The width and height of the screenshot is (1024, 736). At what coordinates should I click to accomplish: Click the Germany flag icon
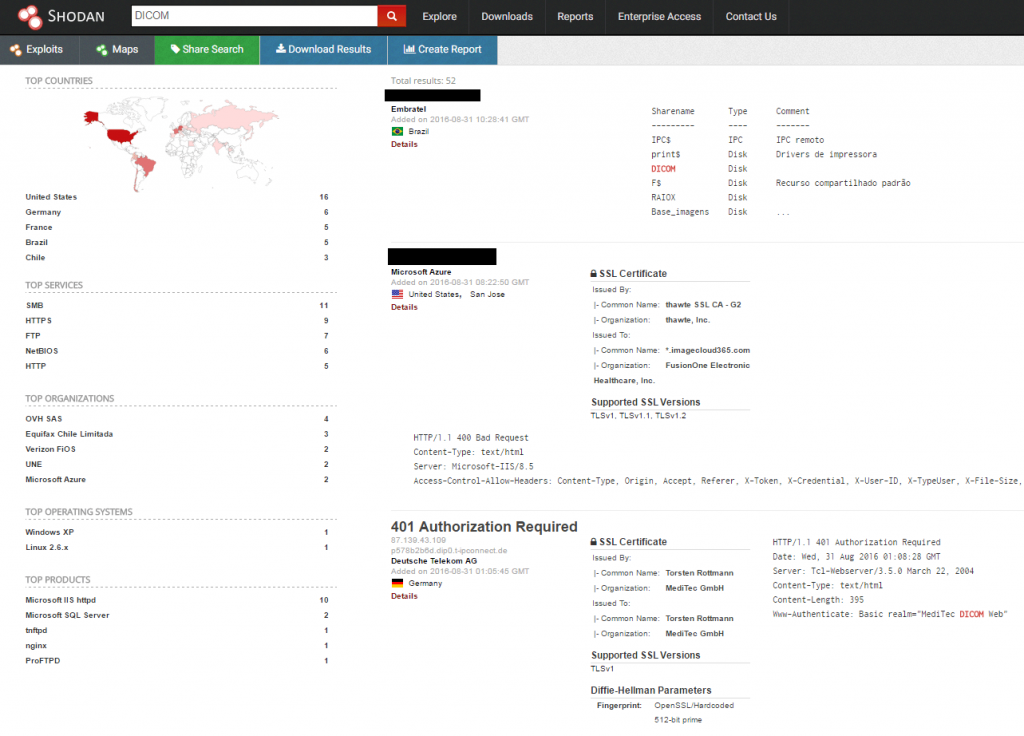pyautogui.click(x=397, y=583)
